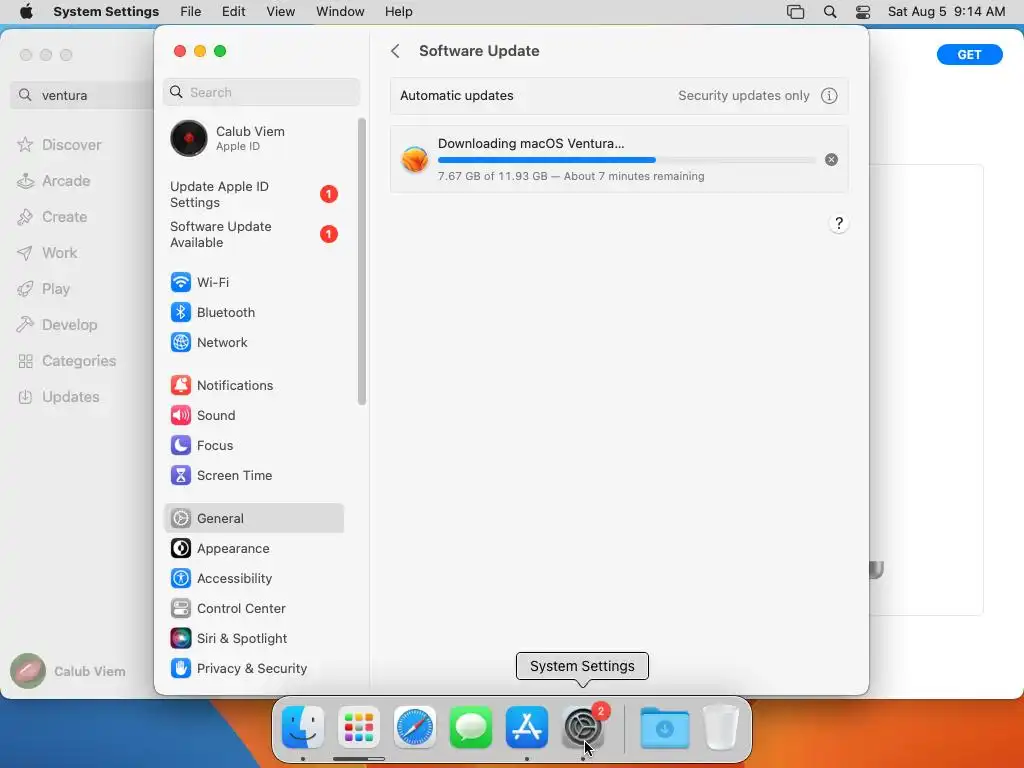Open Screen Time settings

[253, 475]
